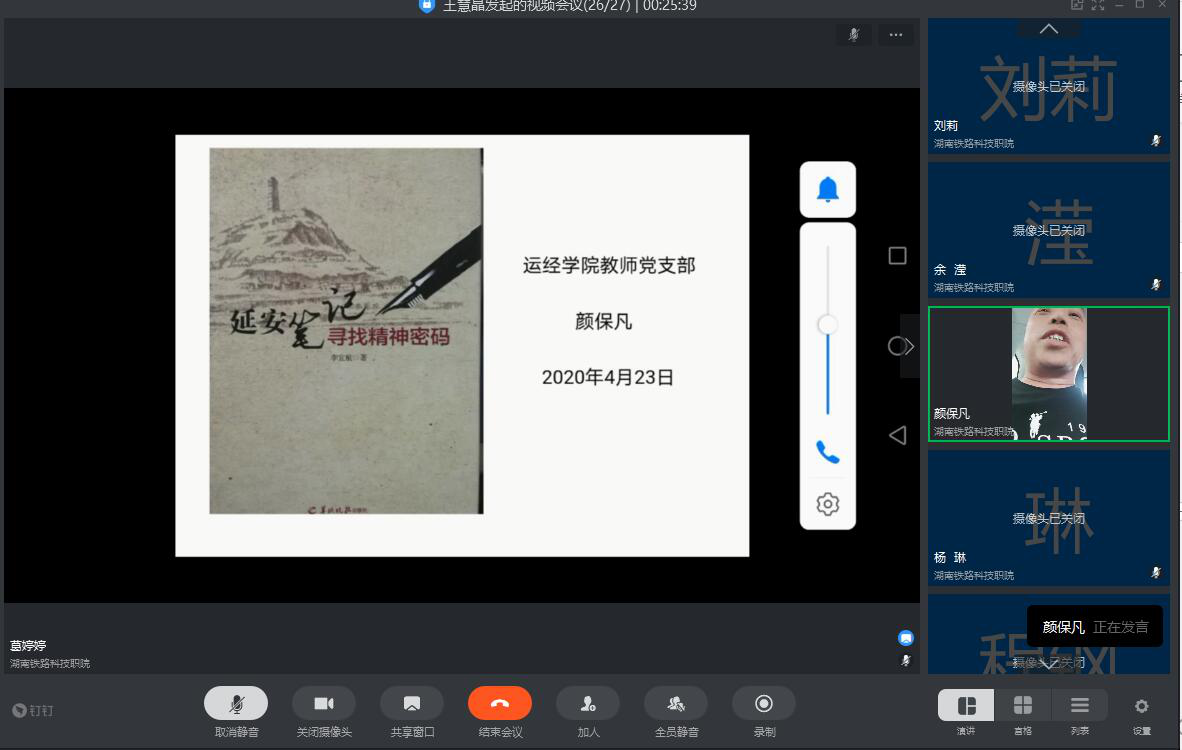Click the blue screen-share badge near 葛婷婷

(x=906, y=638)
